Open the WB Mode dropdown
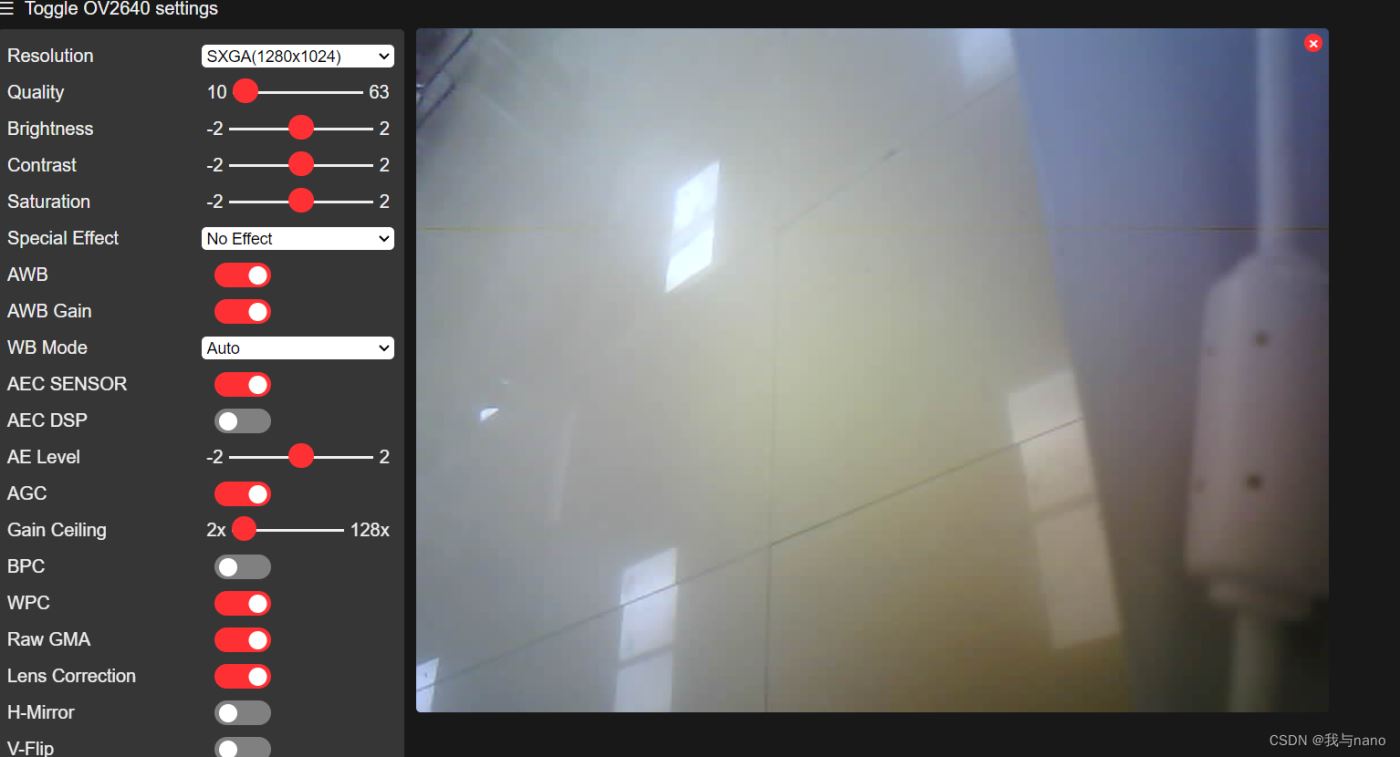Viewport: 1400px width, 757px height. click(x=297, y=348)
